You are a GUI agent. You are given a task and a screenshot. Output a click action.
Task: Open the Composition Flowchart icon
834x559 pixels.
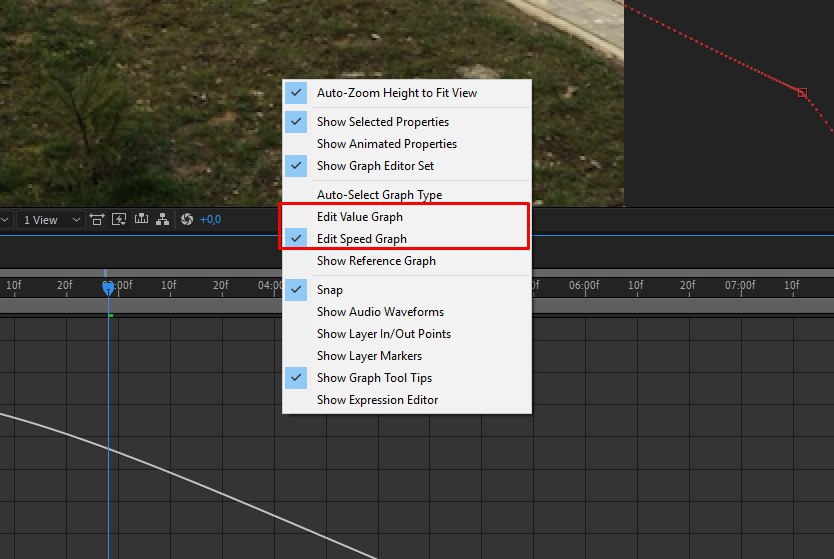point(163,219)
